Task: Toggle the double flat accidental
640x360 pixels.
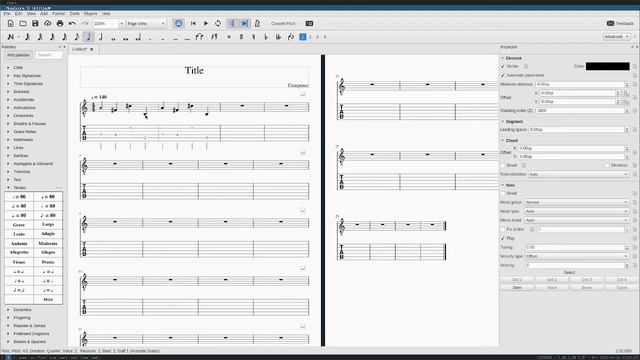Action: 278,37
